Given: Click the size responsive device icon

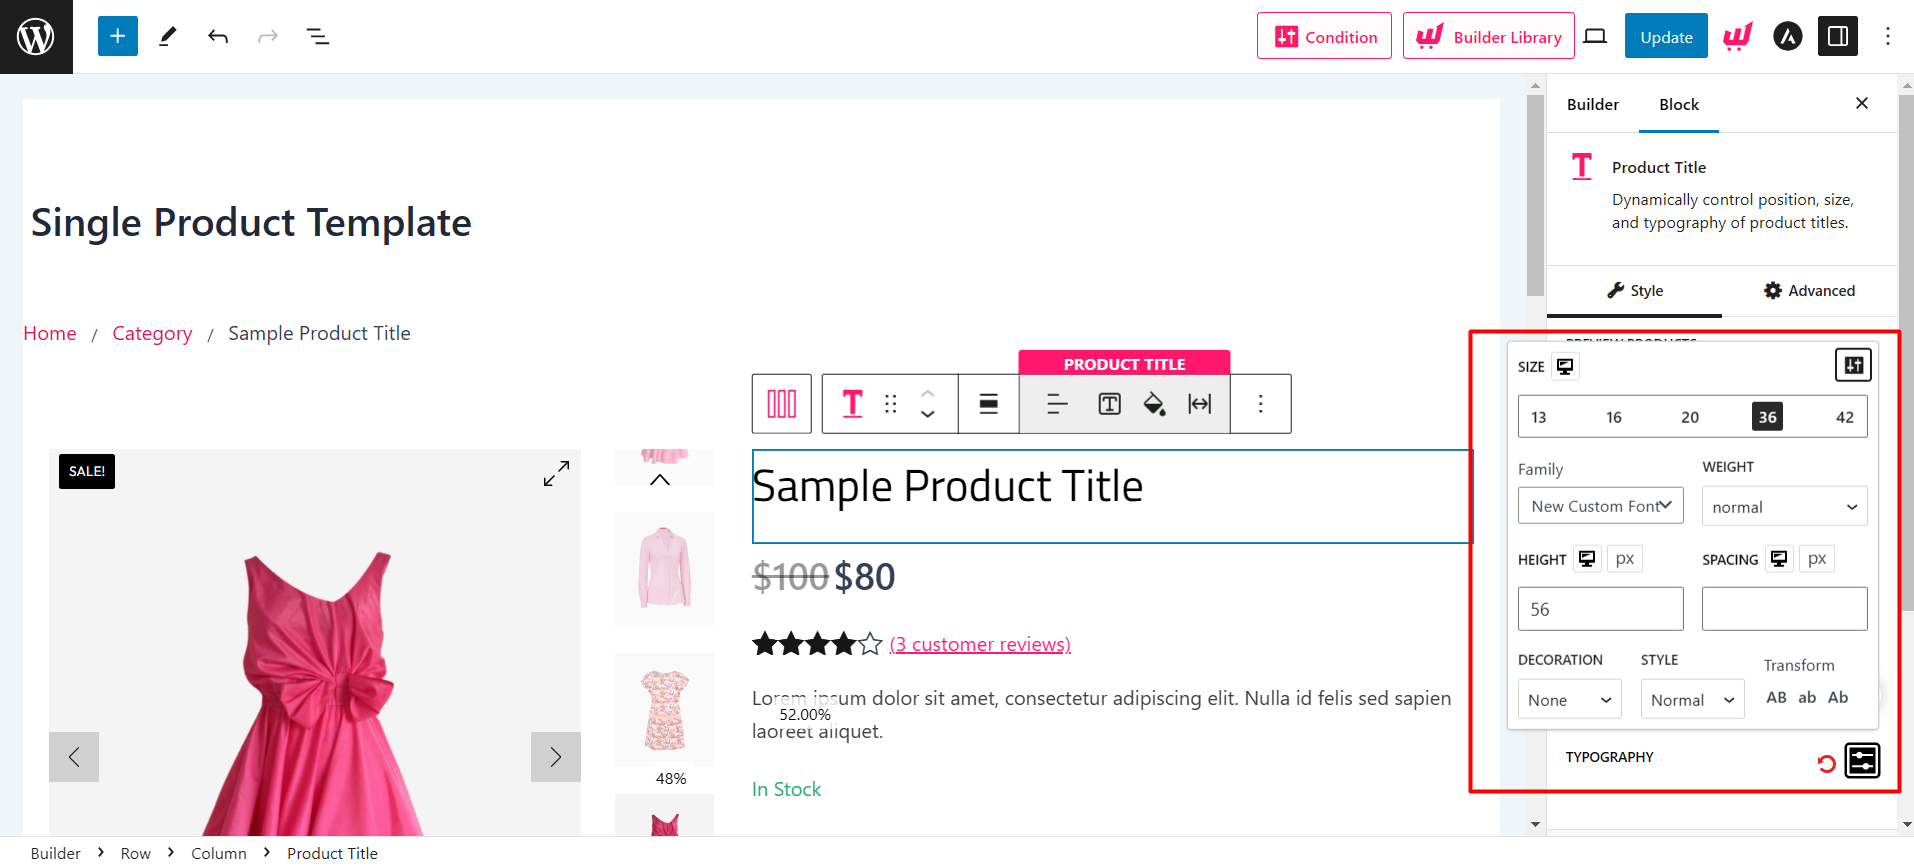Looking at the screenshot, I should tap(1565, 367).
